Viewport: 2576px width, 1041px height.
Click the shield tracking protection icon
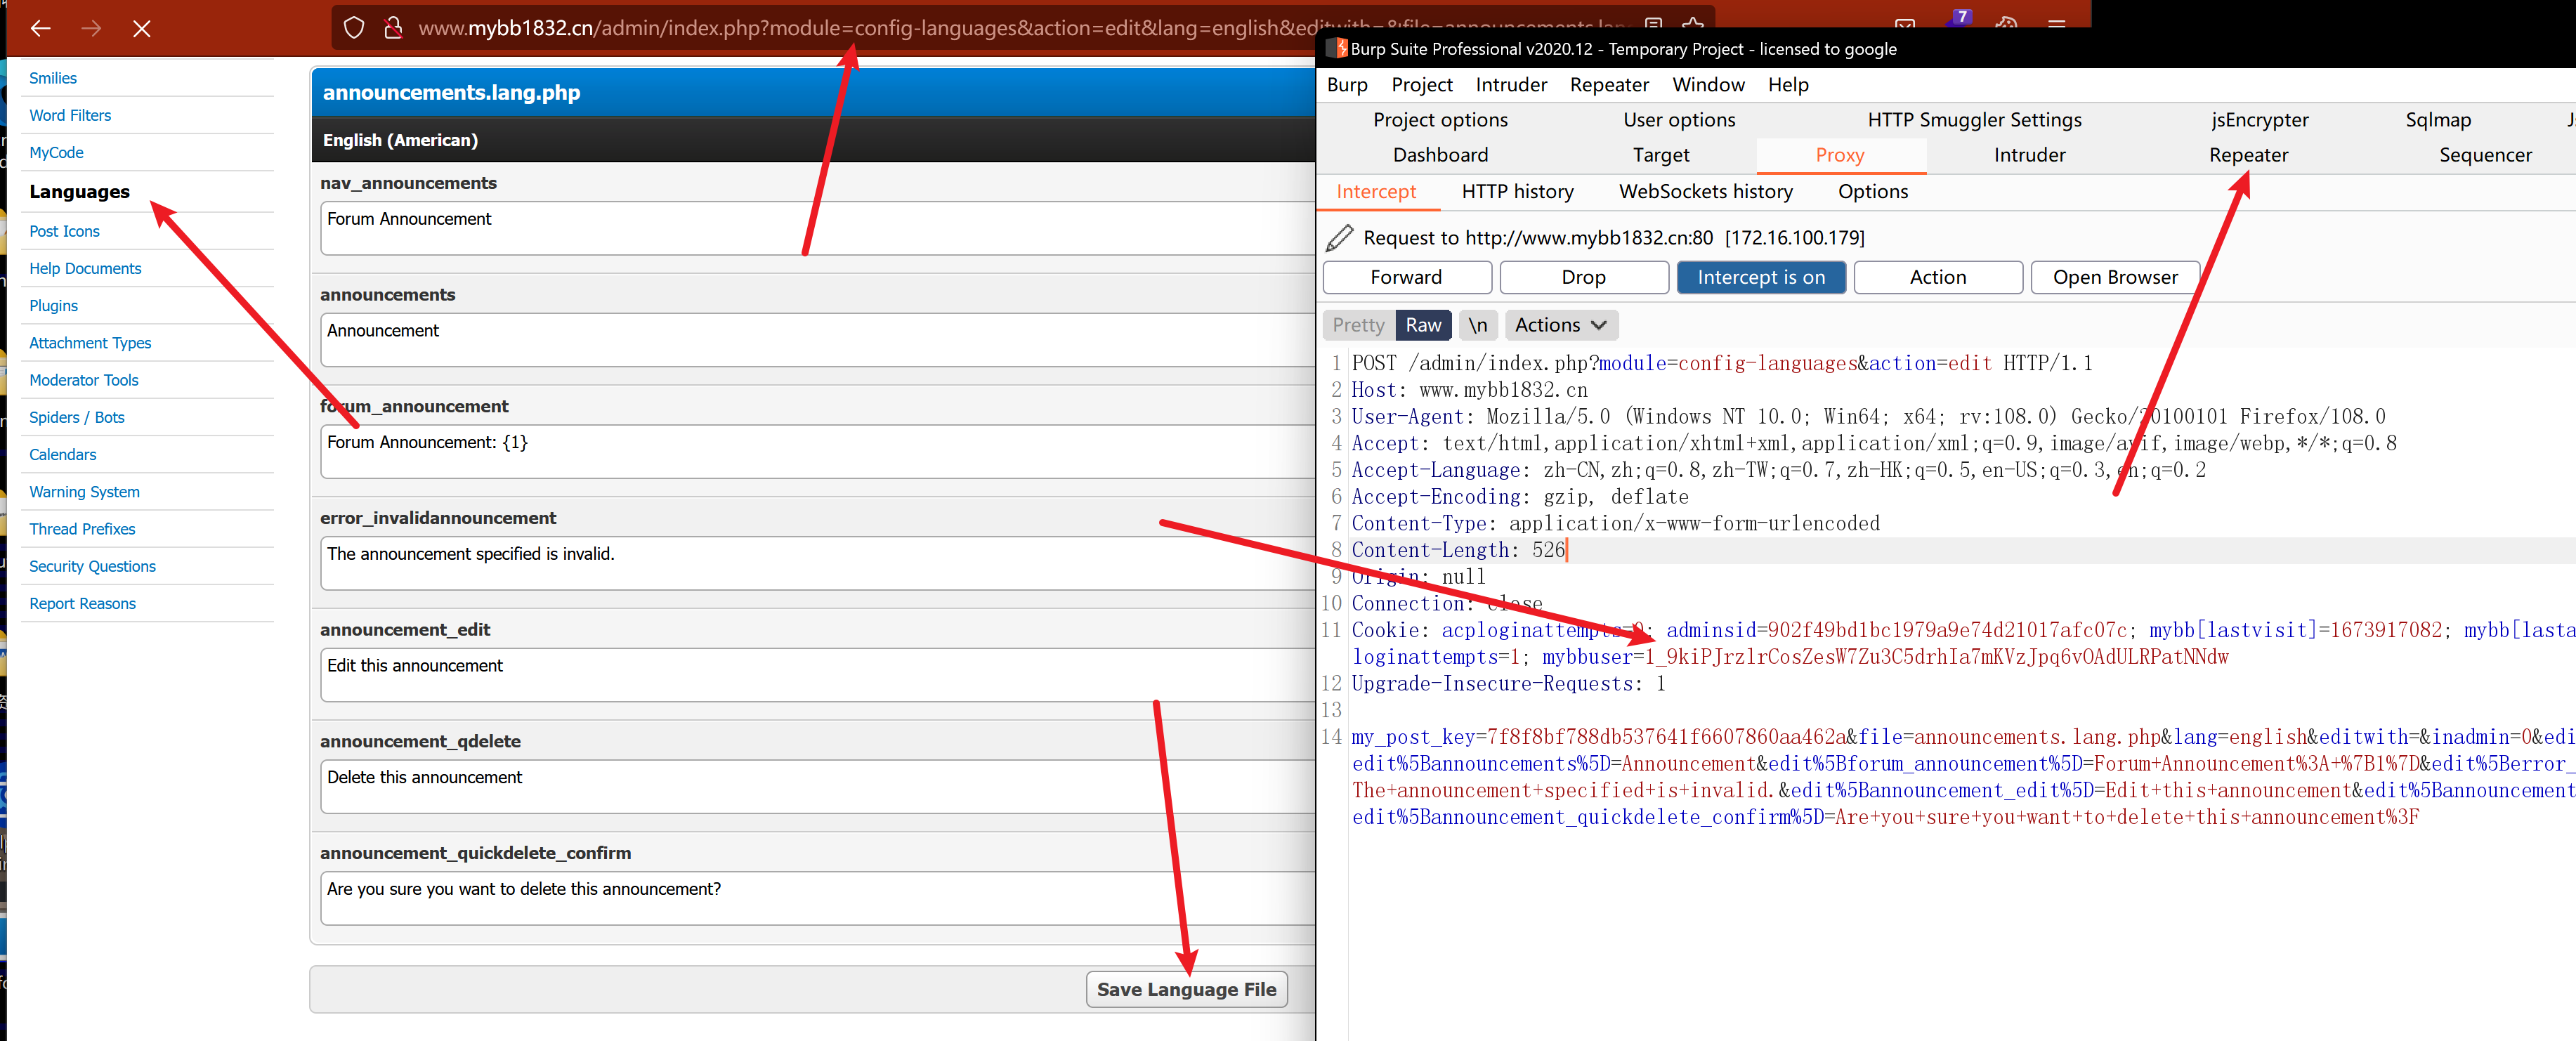pos(354,28)
